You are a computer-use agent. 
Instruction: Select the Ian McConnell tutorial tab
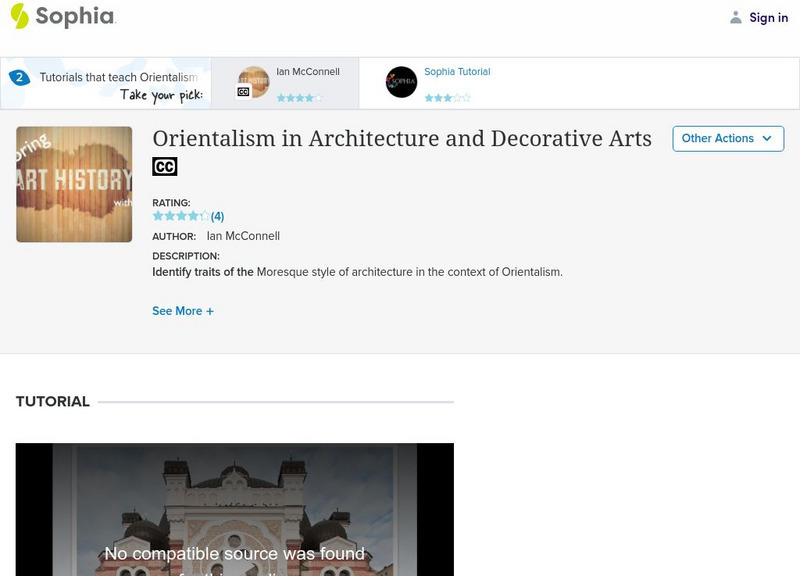click(285, 83)
